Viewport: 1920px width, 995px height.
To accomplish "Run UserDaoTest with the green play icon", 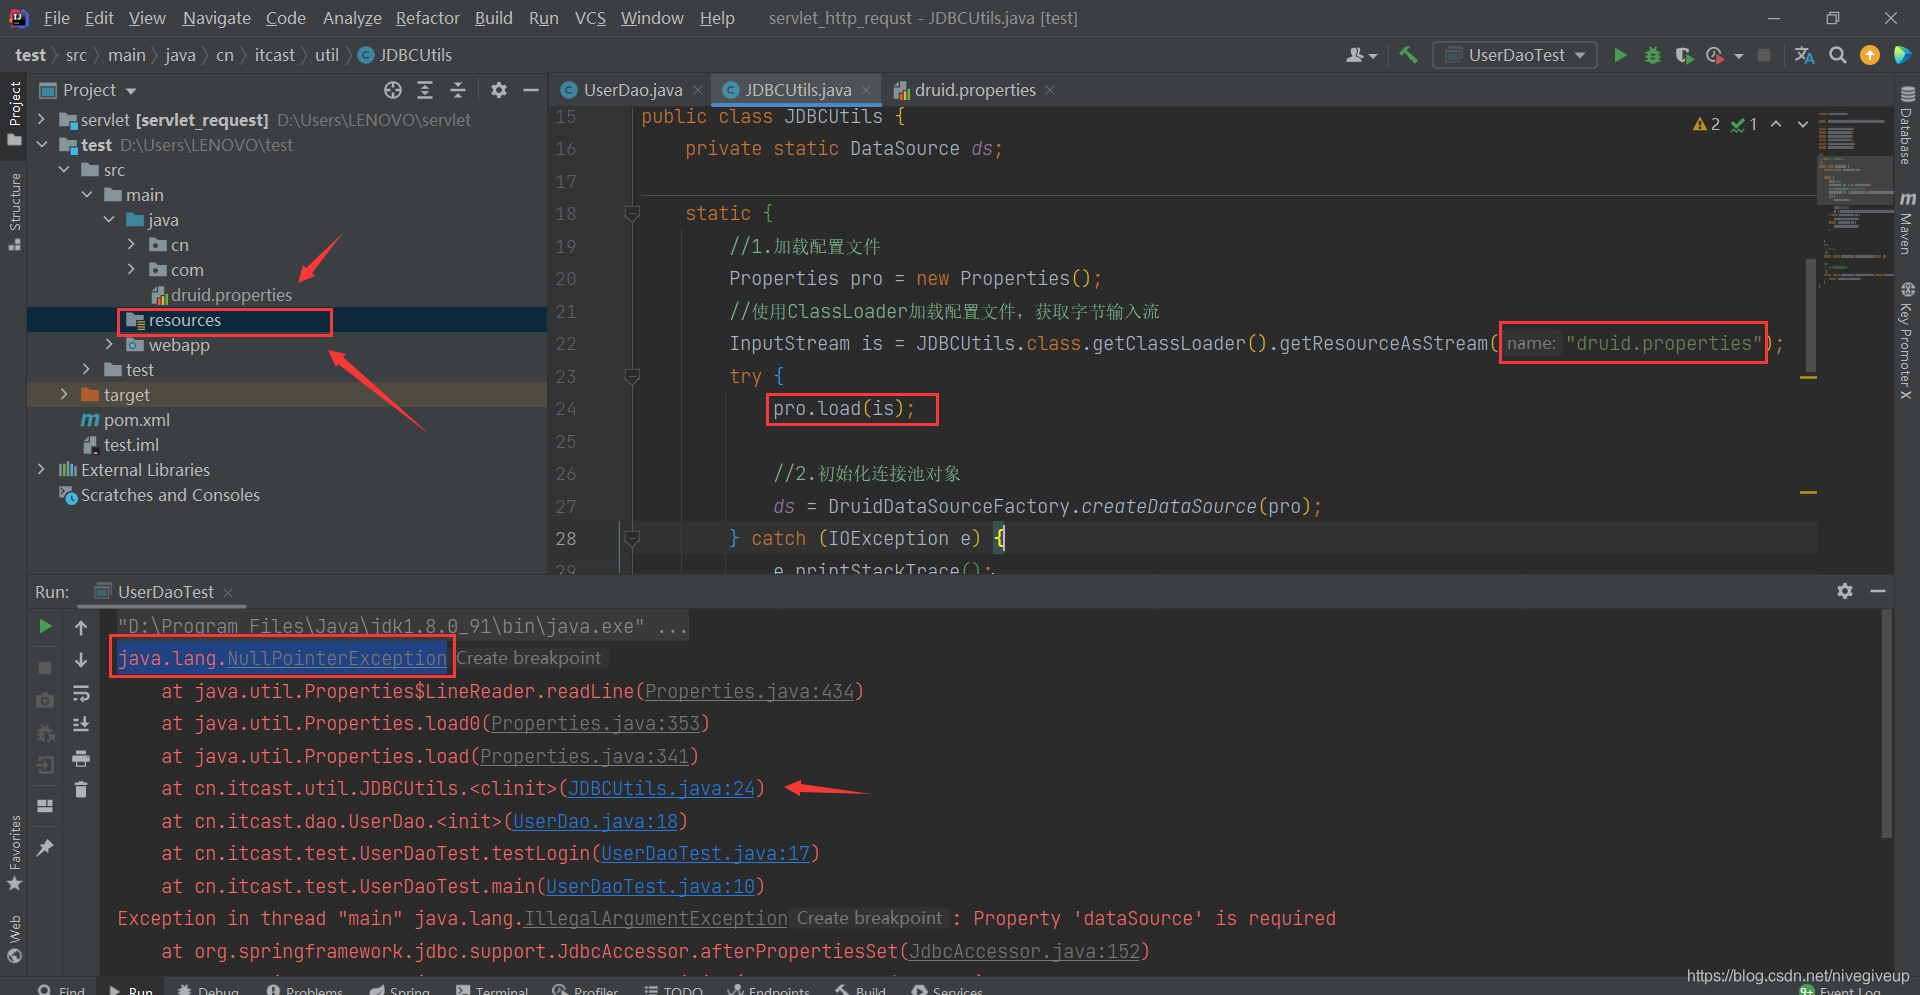I will (x=1620, y=55).
